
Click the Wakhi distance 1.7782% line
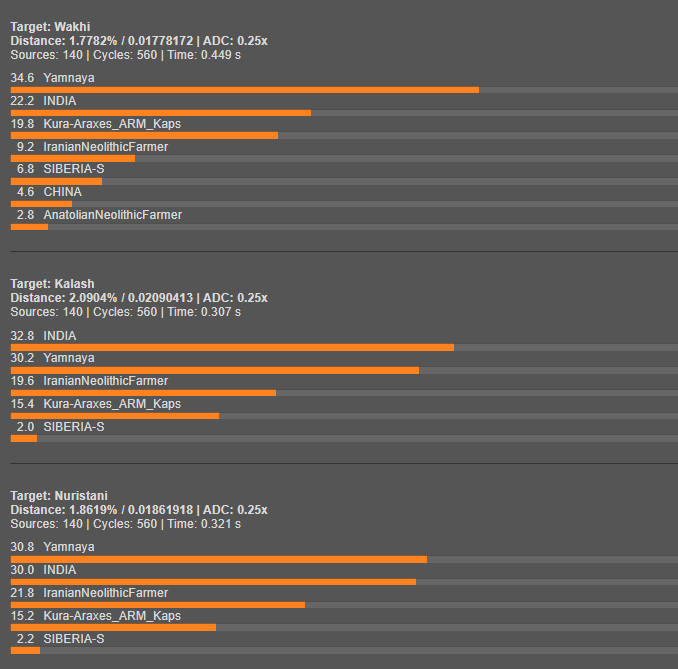pyautogui.click(x=138, y=40)
